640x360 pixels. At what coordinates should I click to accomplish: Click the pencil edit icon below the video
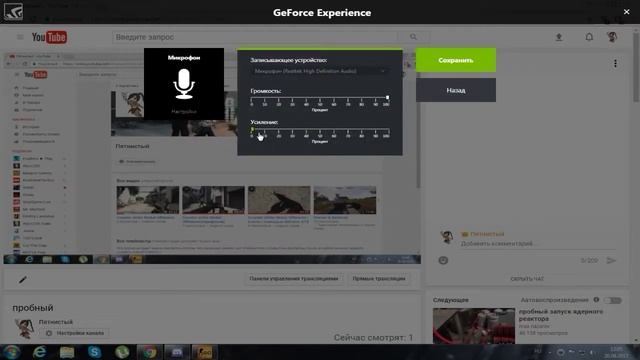point(23,279)
